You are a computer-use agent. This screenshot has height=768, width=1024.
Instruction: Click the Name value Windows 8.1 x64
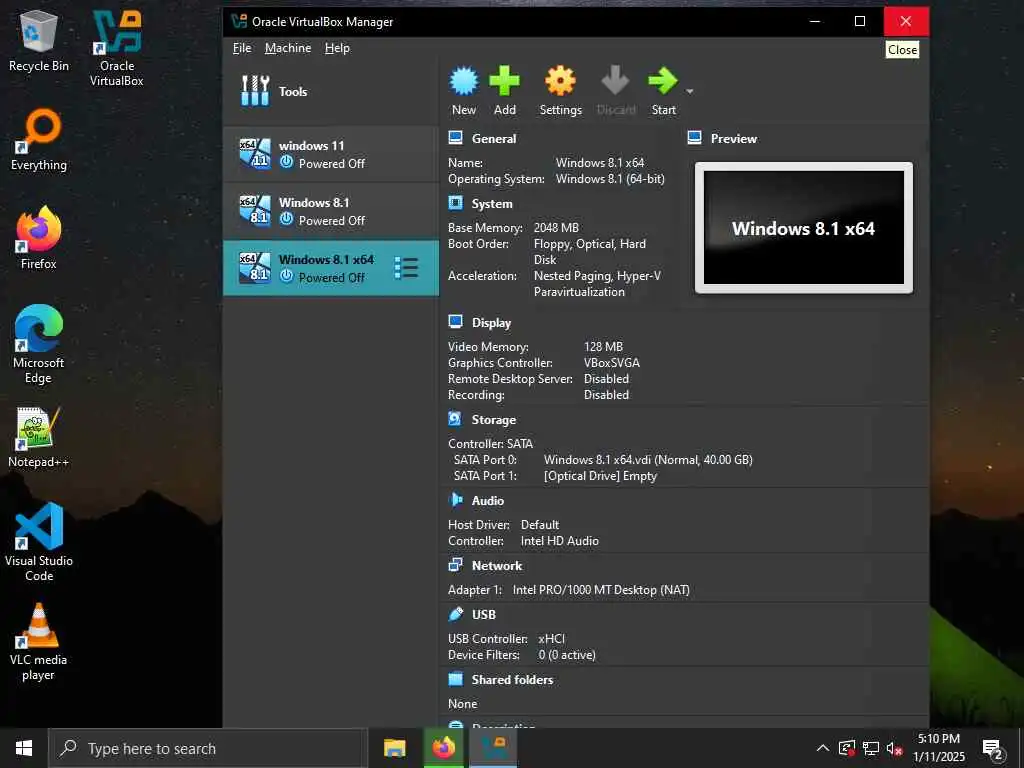click(x=600, y=163)
